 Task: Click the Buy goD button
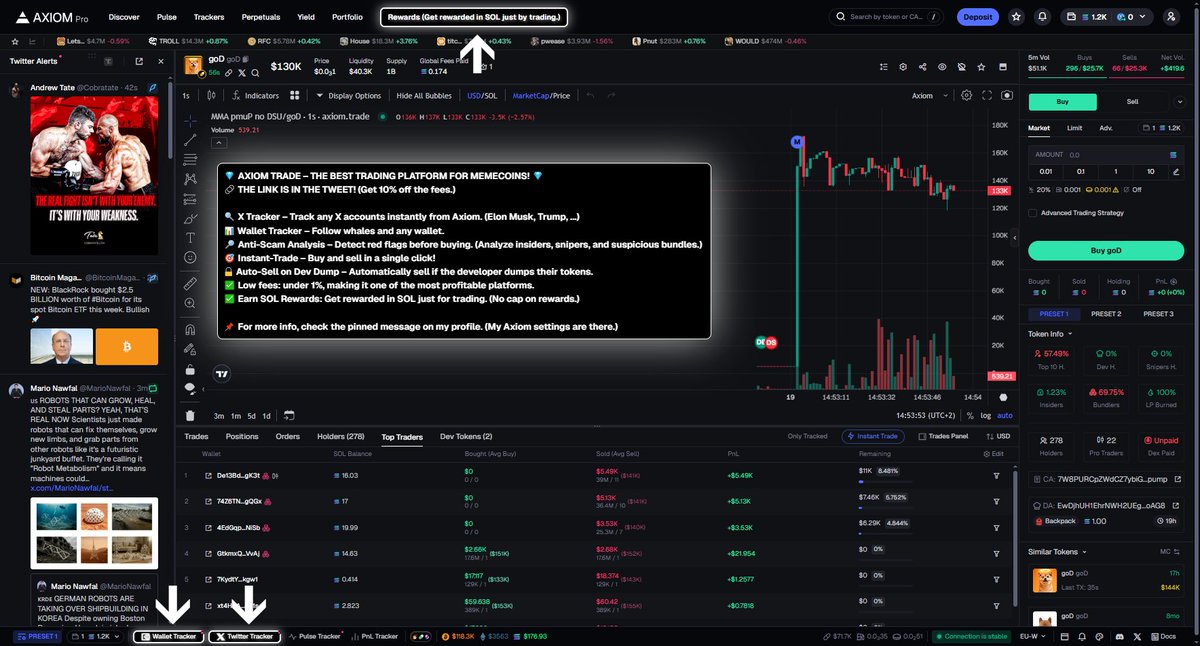tap(1106, 251)
